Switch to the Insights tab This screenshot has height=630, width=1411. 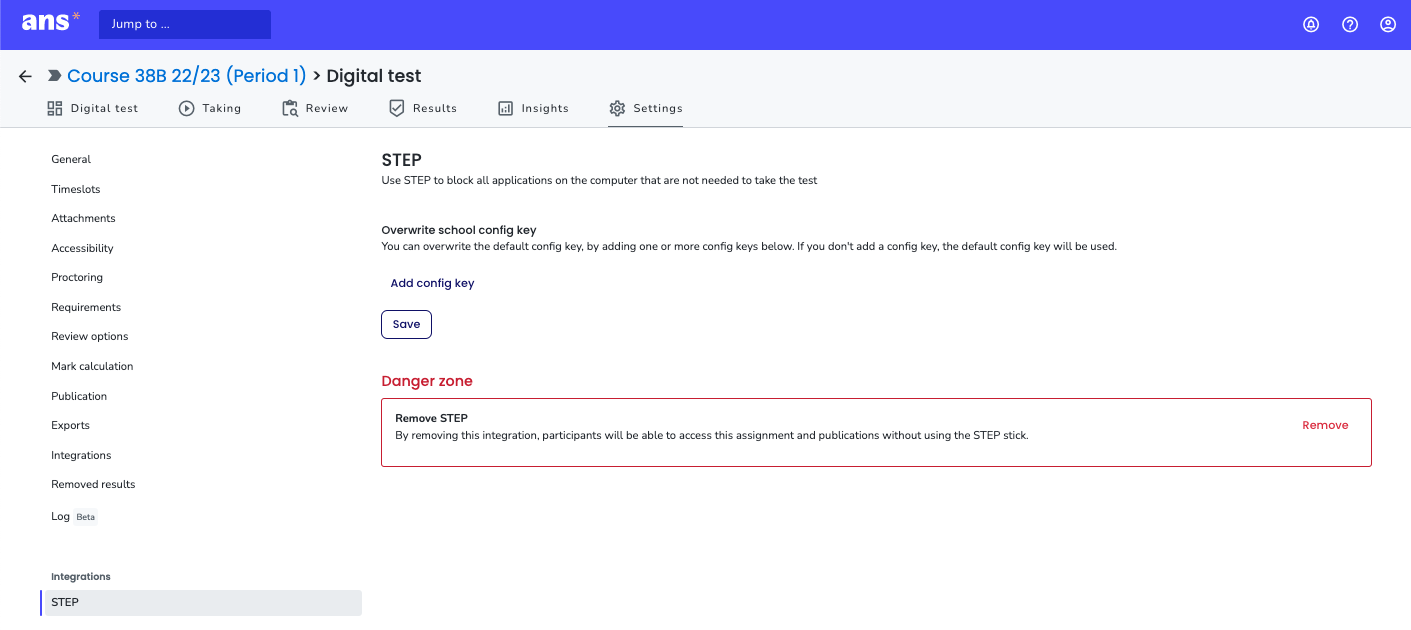point(533,108)
